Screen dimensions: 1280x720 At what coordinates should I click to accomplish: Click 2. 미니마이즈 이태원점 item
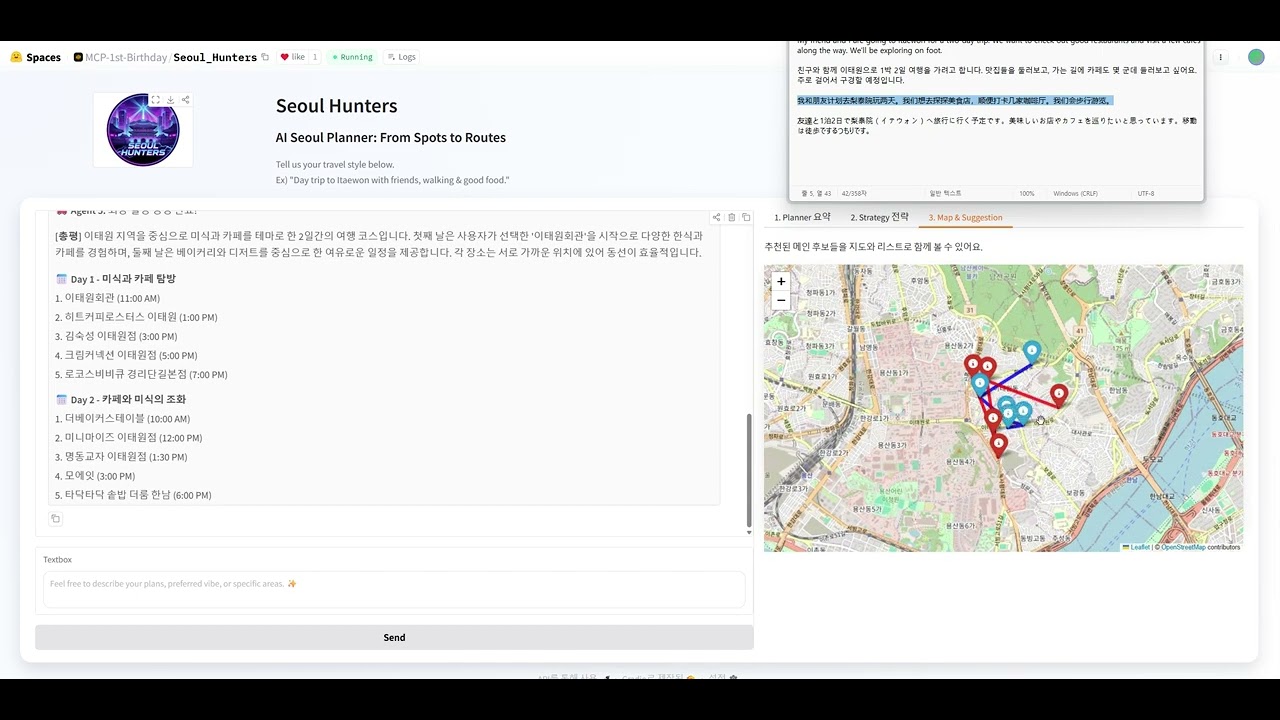(129, 438)
